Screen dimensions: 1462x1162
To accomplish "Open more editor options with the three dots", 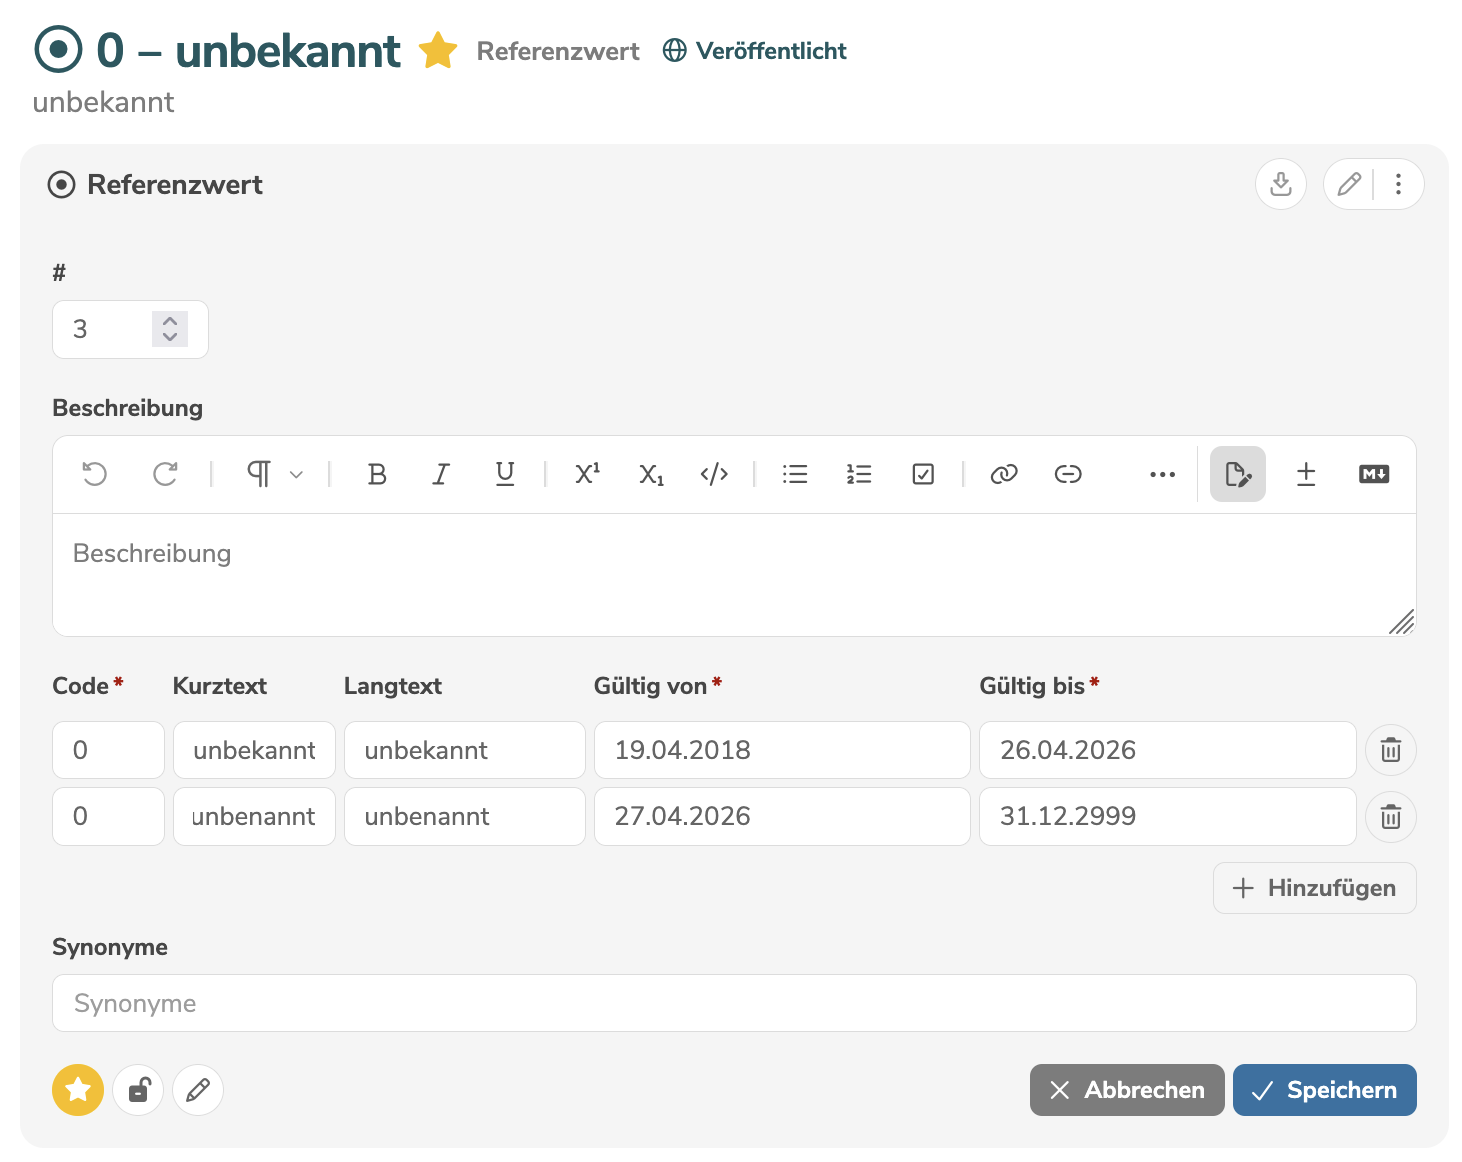I will (x=1162, y=474).
